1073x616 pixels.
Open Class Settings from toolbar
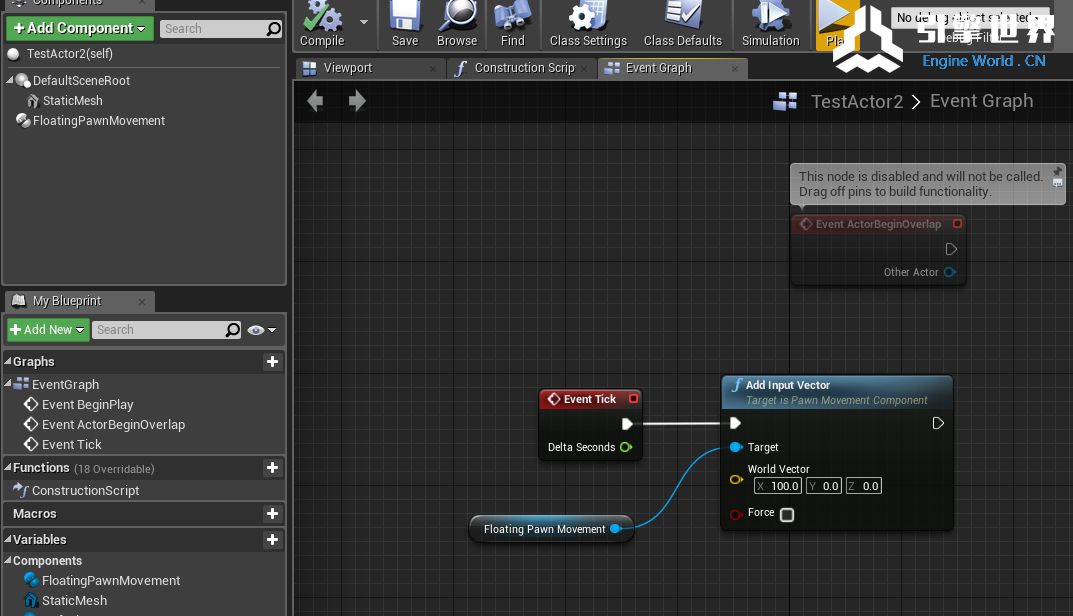(x=589, y=24)
